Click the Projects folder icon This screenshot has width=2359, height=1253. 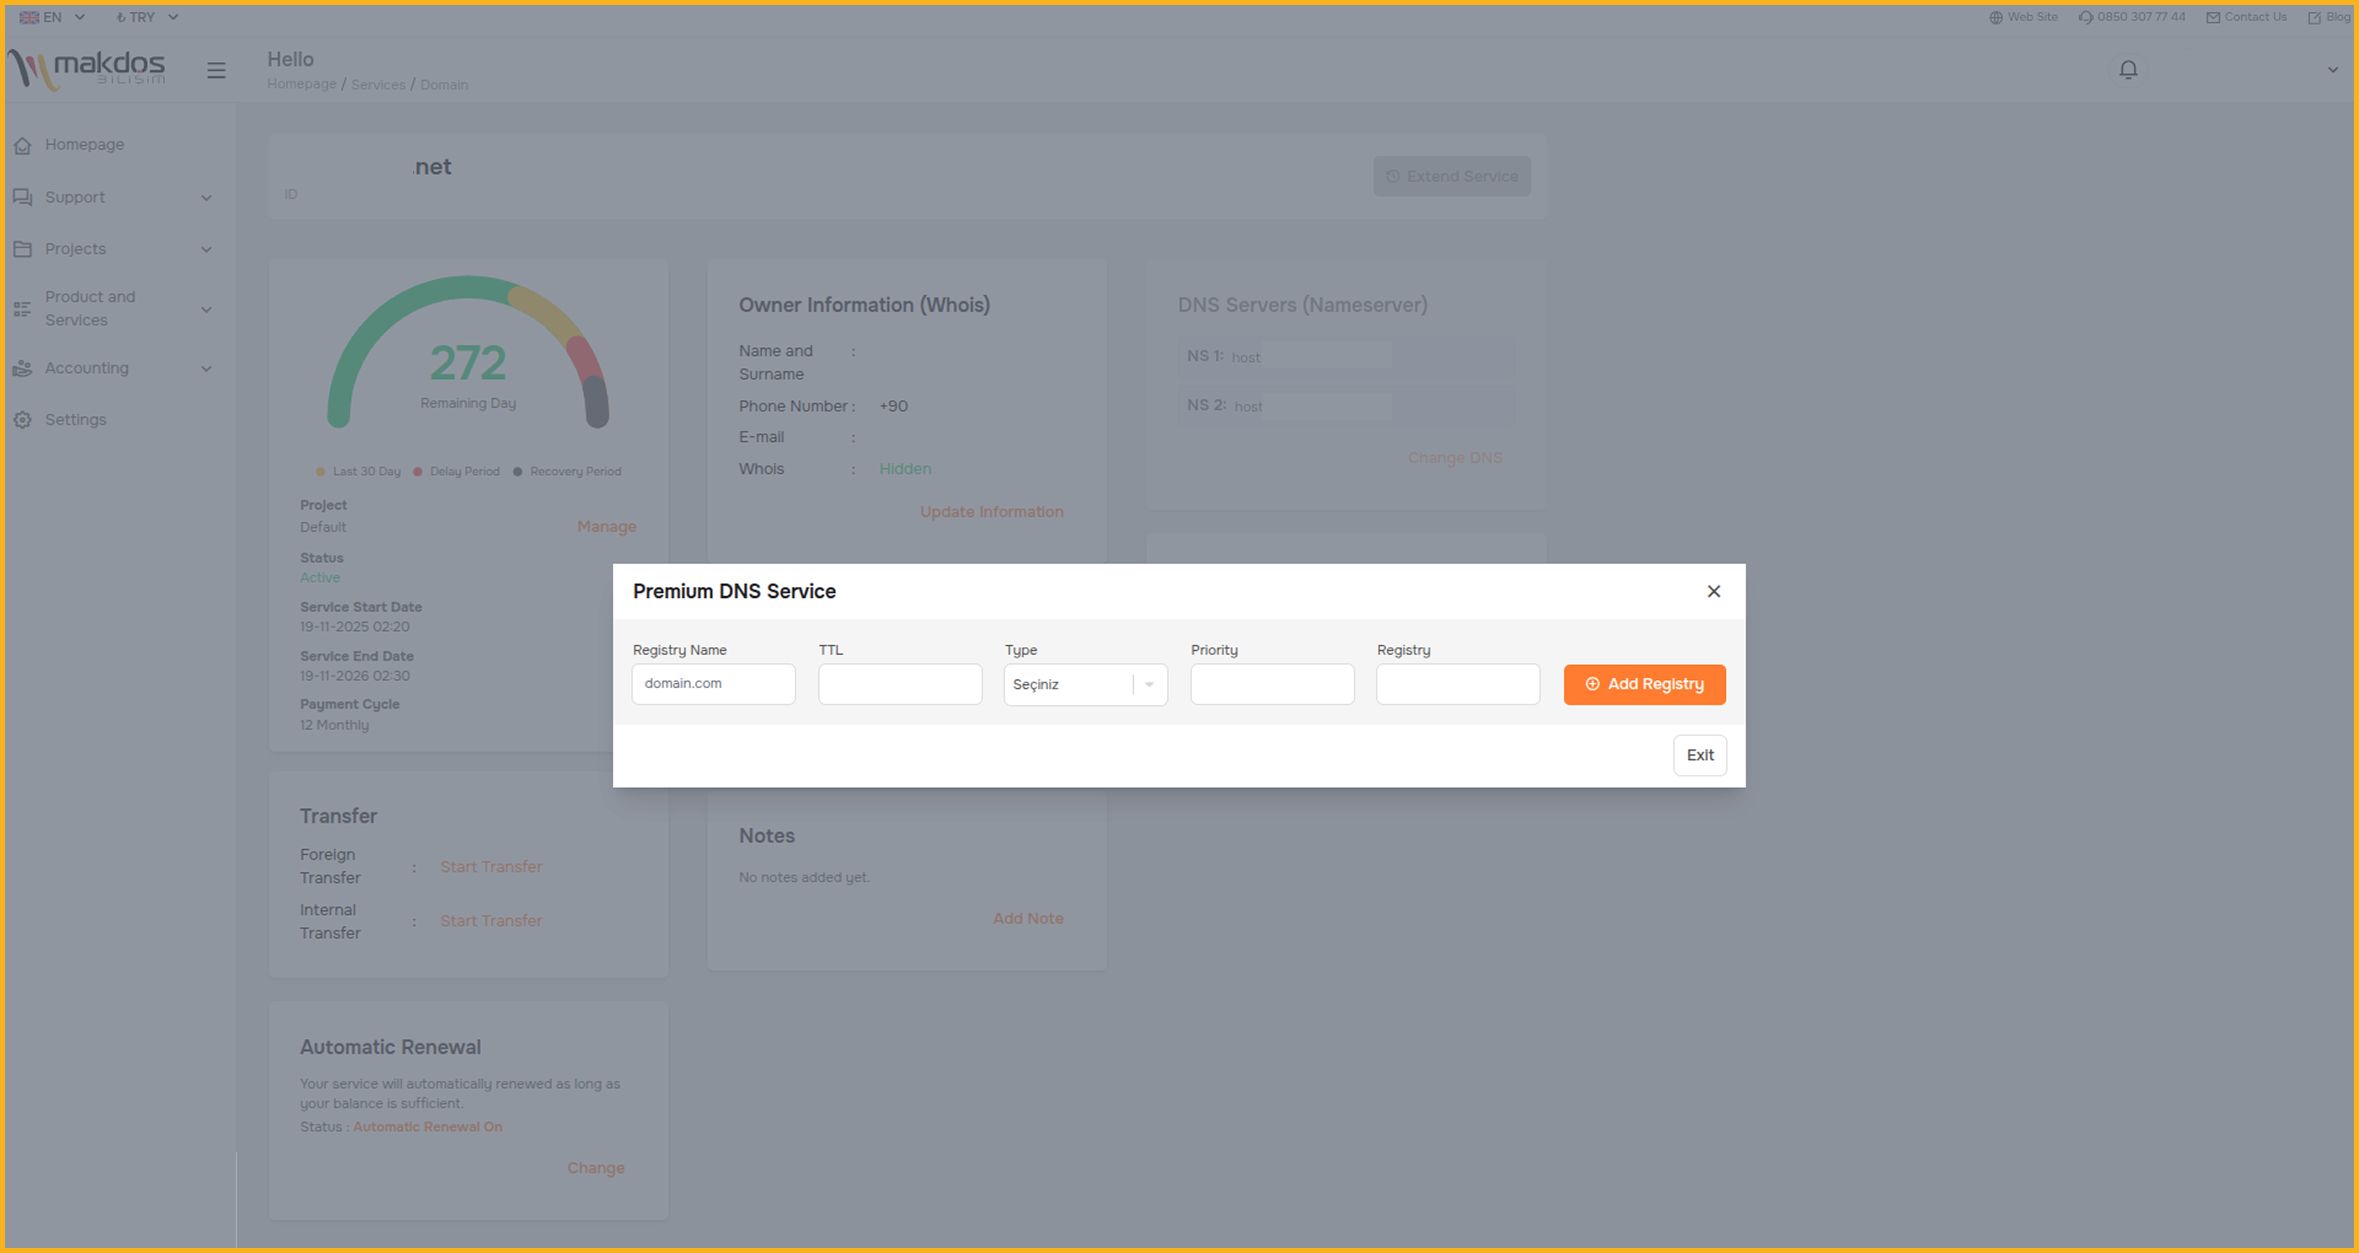(x=23, y=249)
